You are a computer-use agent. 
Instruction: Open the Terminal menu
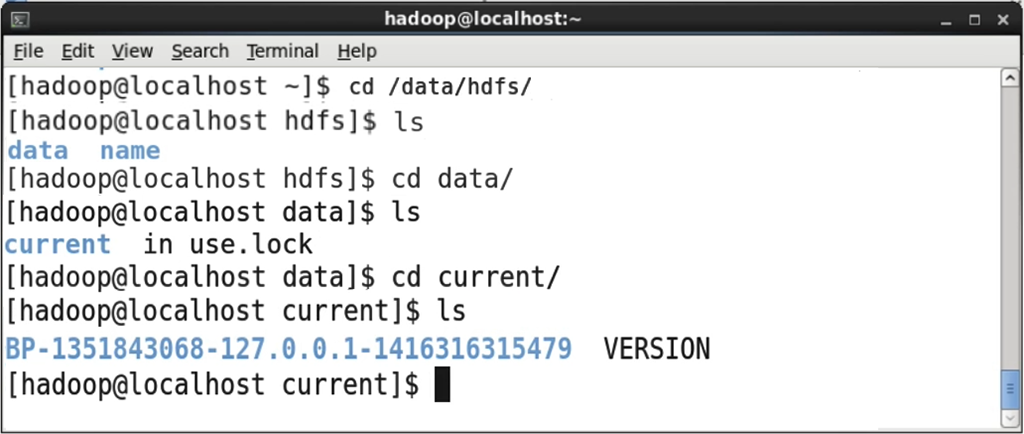[x=283, y=51]
